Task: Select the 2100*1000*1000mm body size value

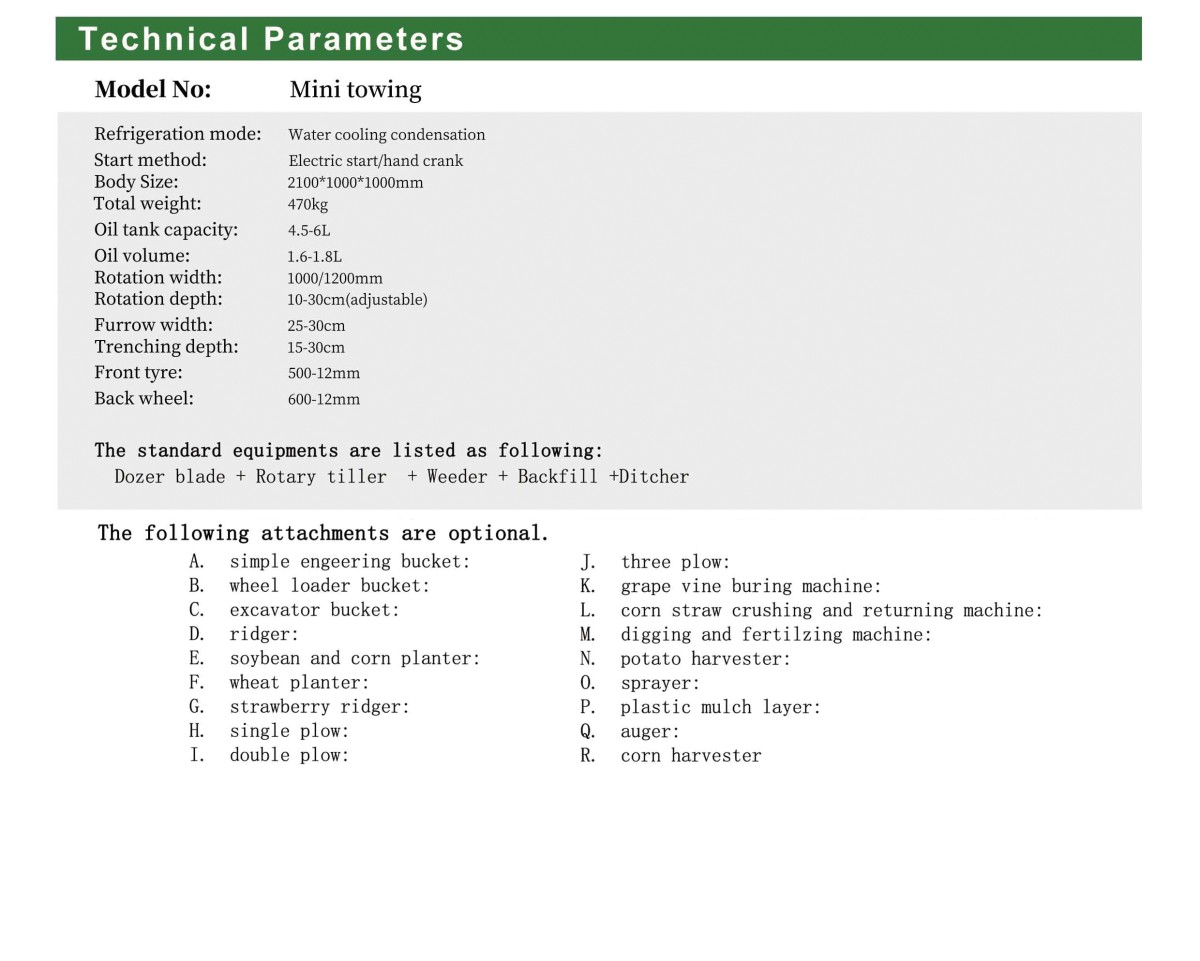Action: pyautogui.click(x=355, y=183)
